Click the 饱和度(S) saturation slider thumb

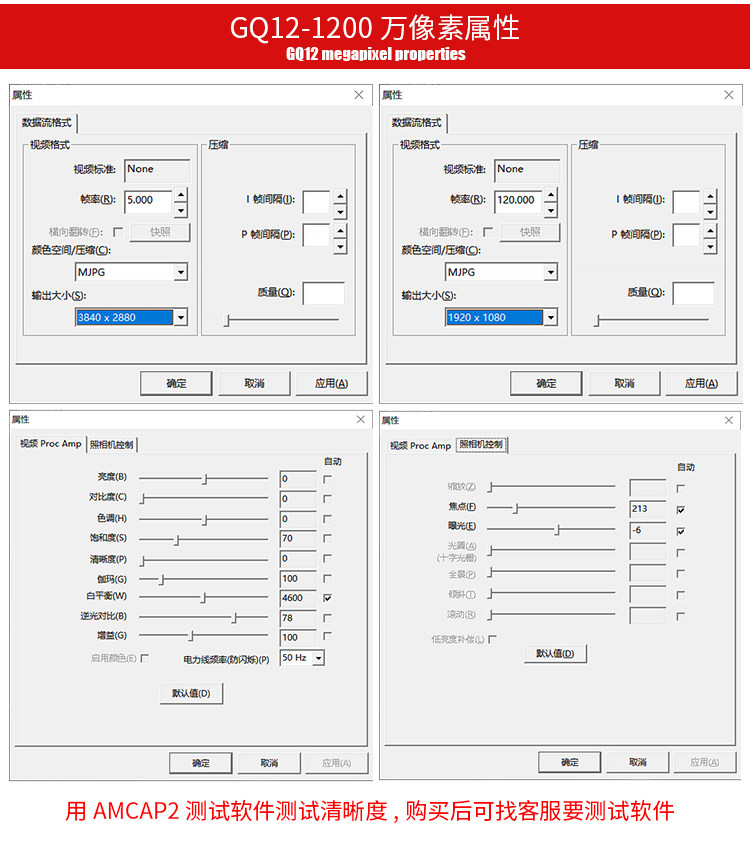[177, 540]
